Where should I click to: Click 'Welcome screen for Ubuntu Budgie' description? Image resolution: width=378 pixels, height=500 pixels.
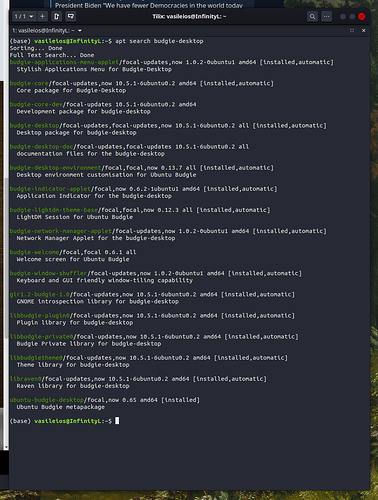[73, 259]
